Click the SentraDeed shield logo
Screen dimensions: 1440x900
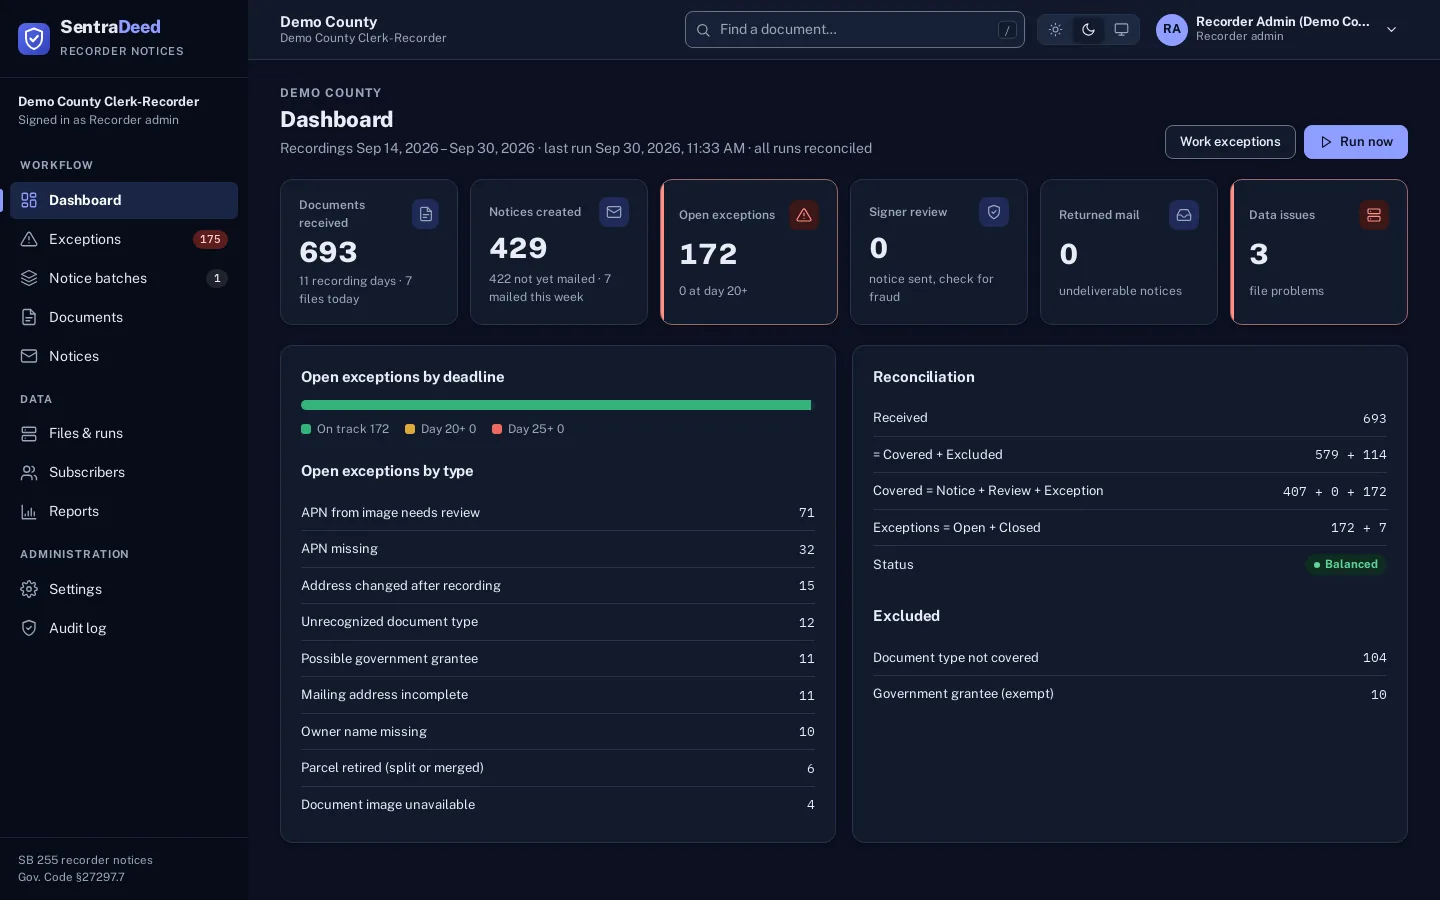point(34,39)
